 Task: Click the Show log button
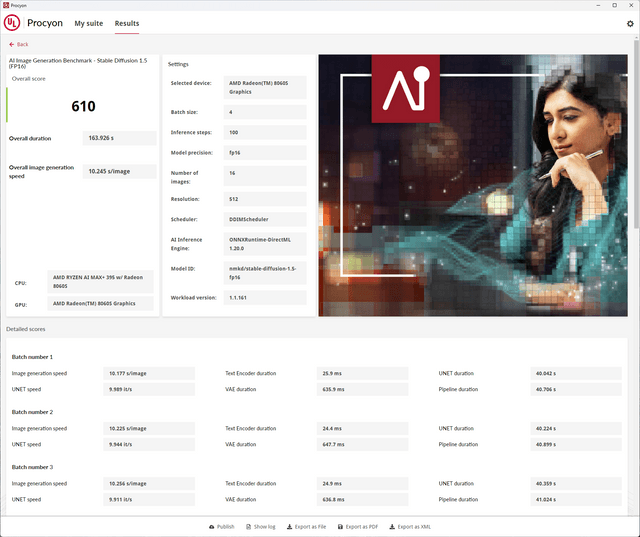coord(261,527)
